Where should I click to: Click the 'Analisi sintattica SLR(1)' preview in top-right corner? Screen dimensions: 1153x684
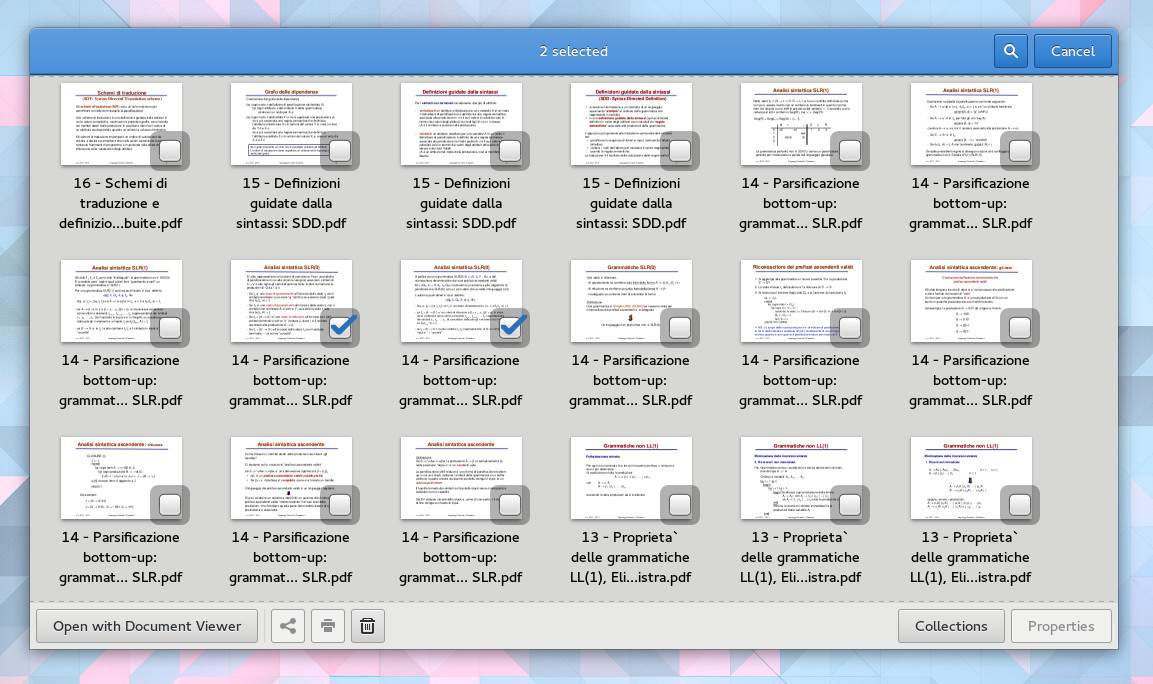(x=972, y=123)
